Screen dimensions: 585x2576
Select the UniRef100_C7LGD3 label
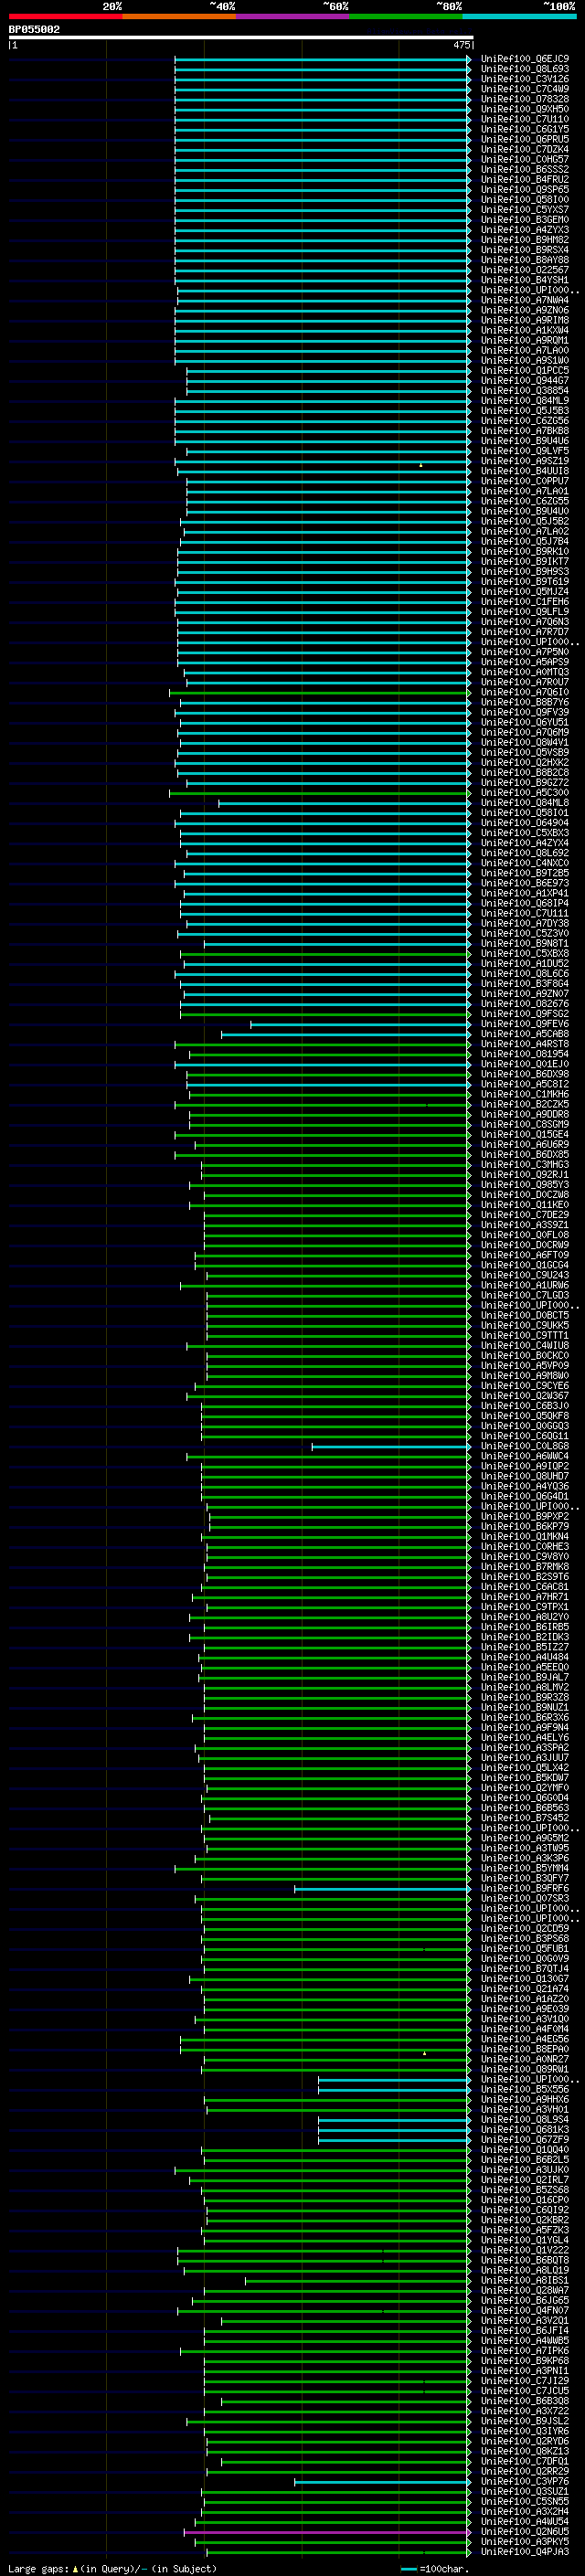(x=525, y=1295)
